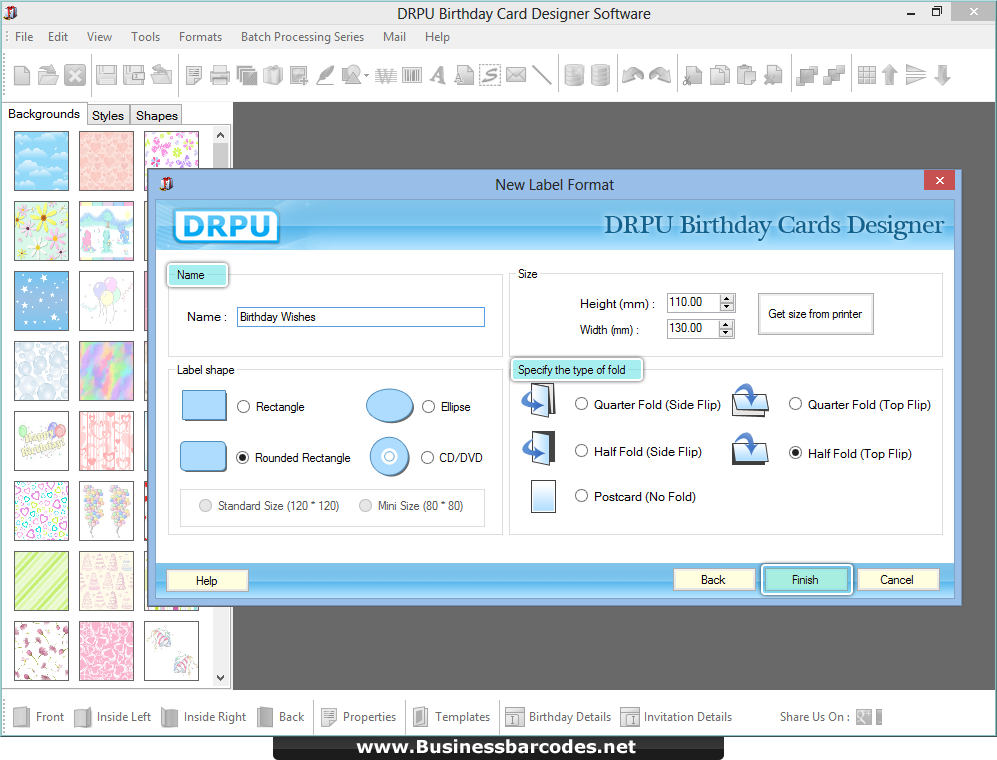This screenshot has height=760, width=997.
Task: Select the blue clouds background thumbnail
Action: pos(41,161)
